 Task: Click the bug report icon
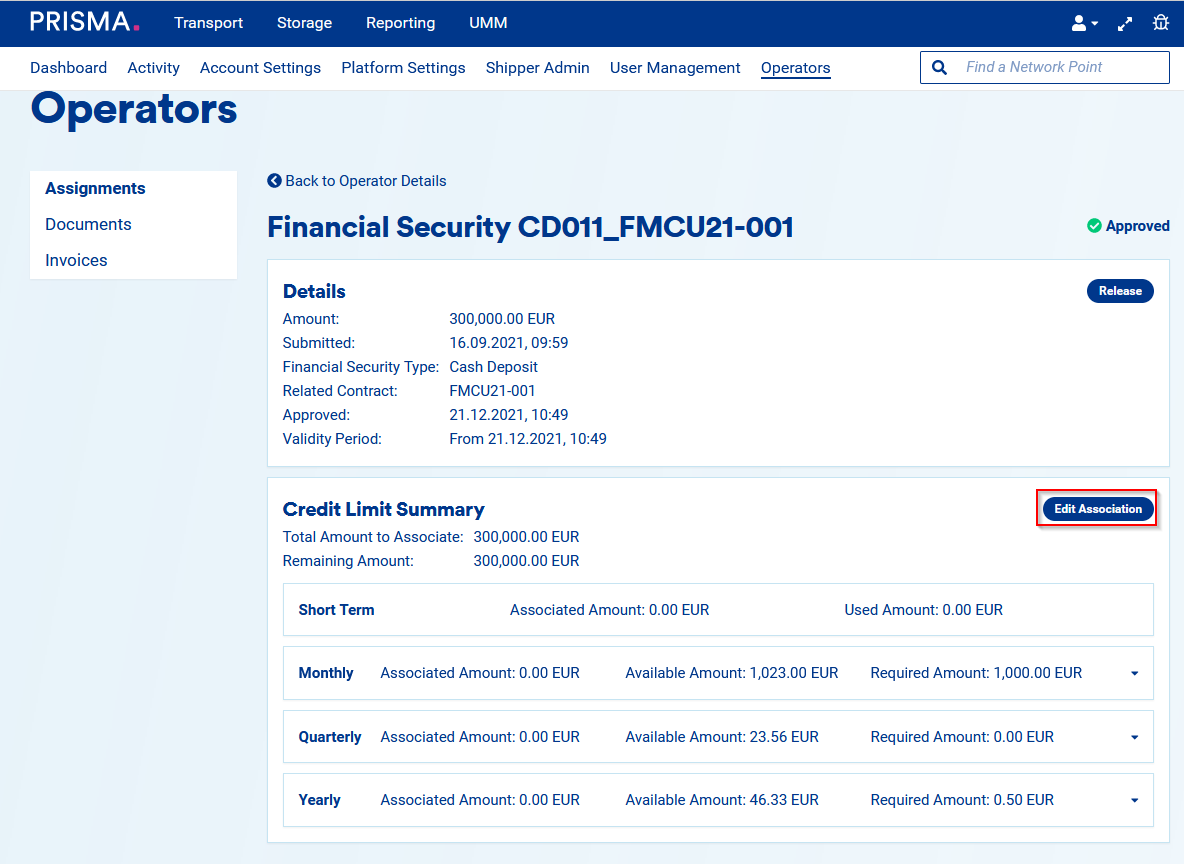tap(1160, 23)
